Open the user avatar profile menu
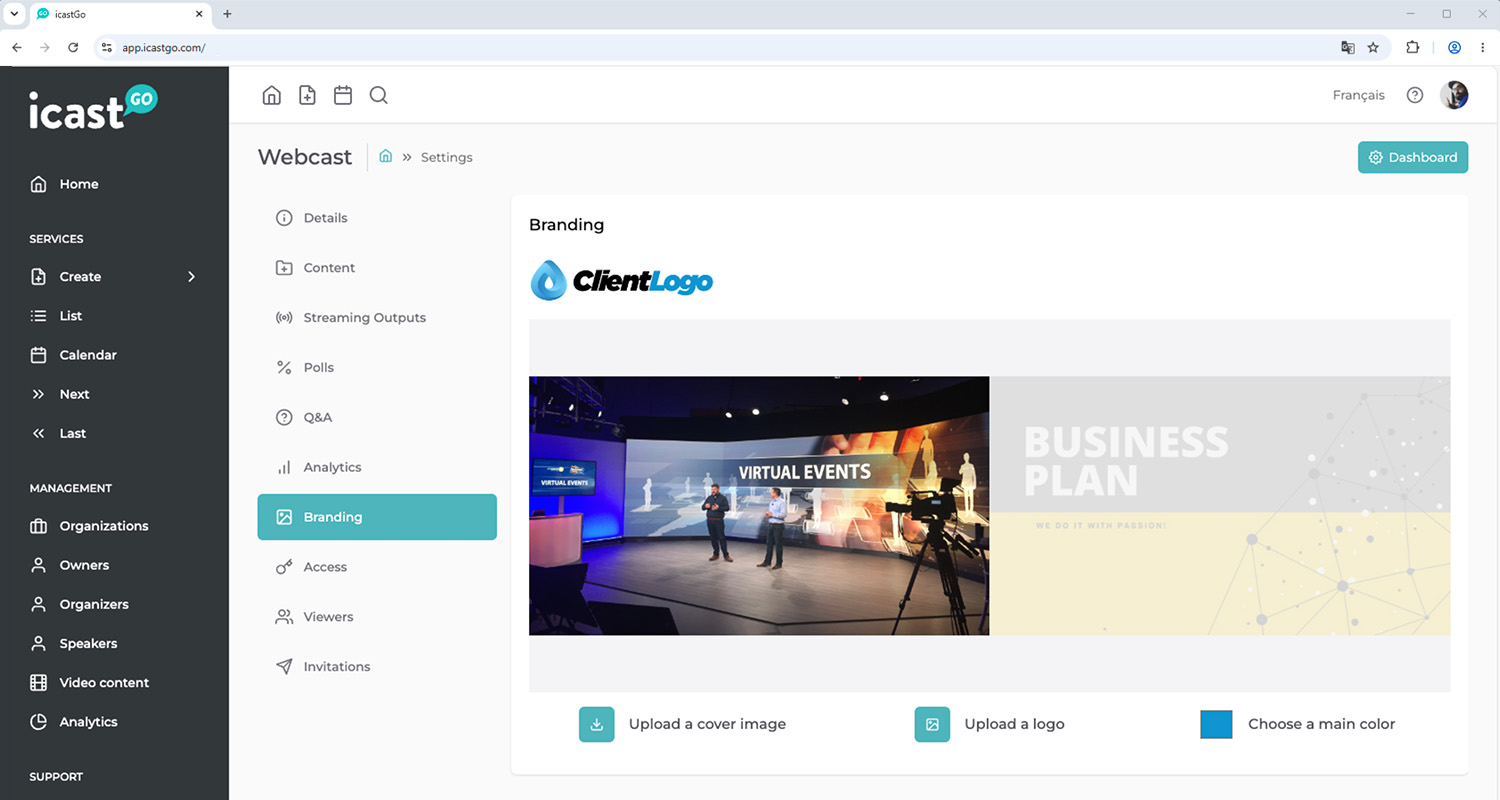 1454,95
